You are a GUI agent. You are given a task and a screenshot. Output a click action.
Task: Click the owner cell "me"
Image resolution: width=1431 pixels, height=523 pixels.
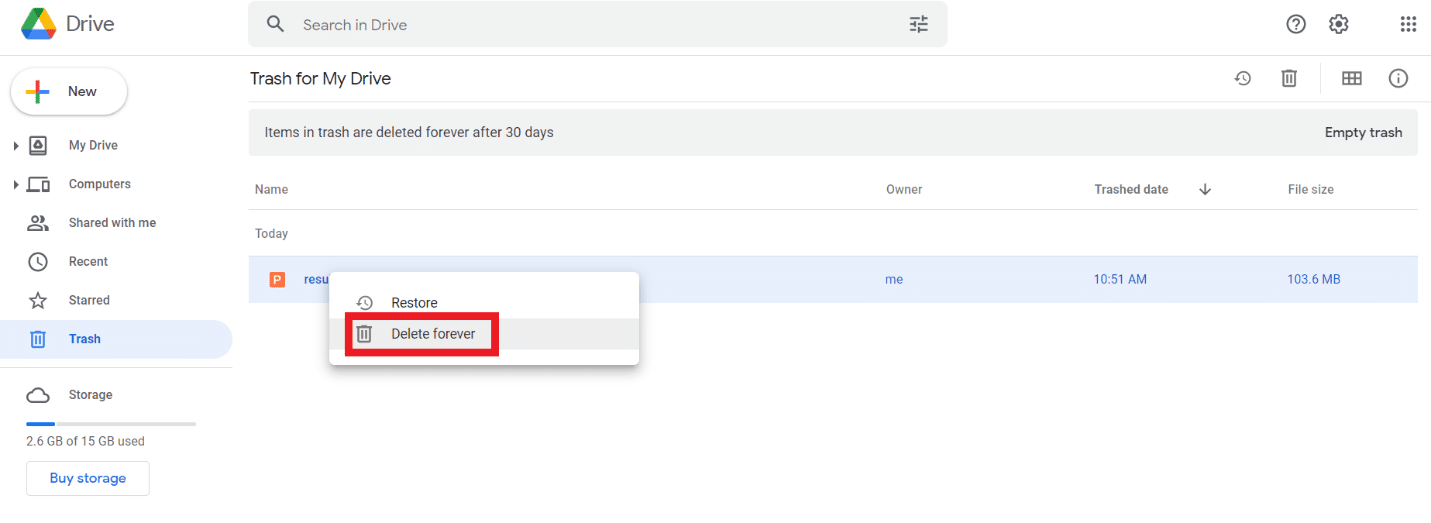click(894, 280)
